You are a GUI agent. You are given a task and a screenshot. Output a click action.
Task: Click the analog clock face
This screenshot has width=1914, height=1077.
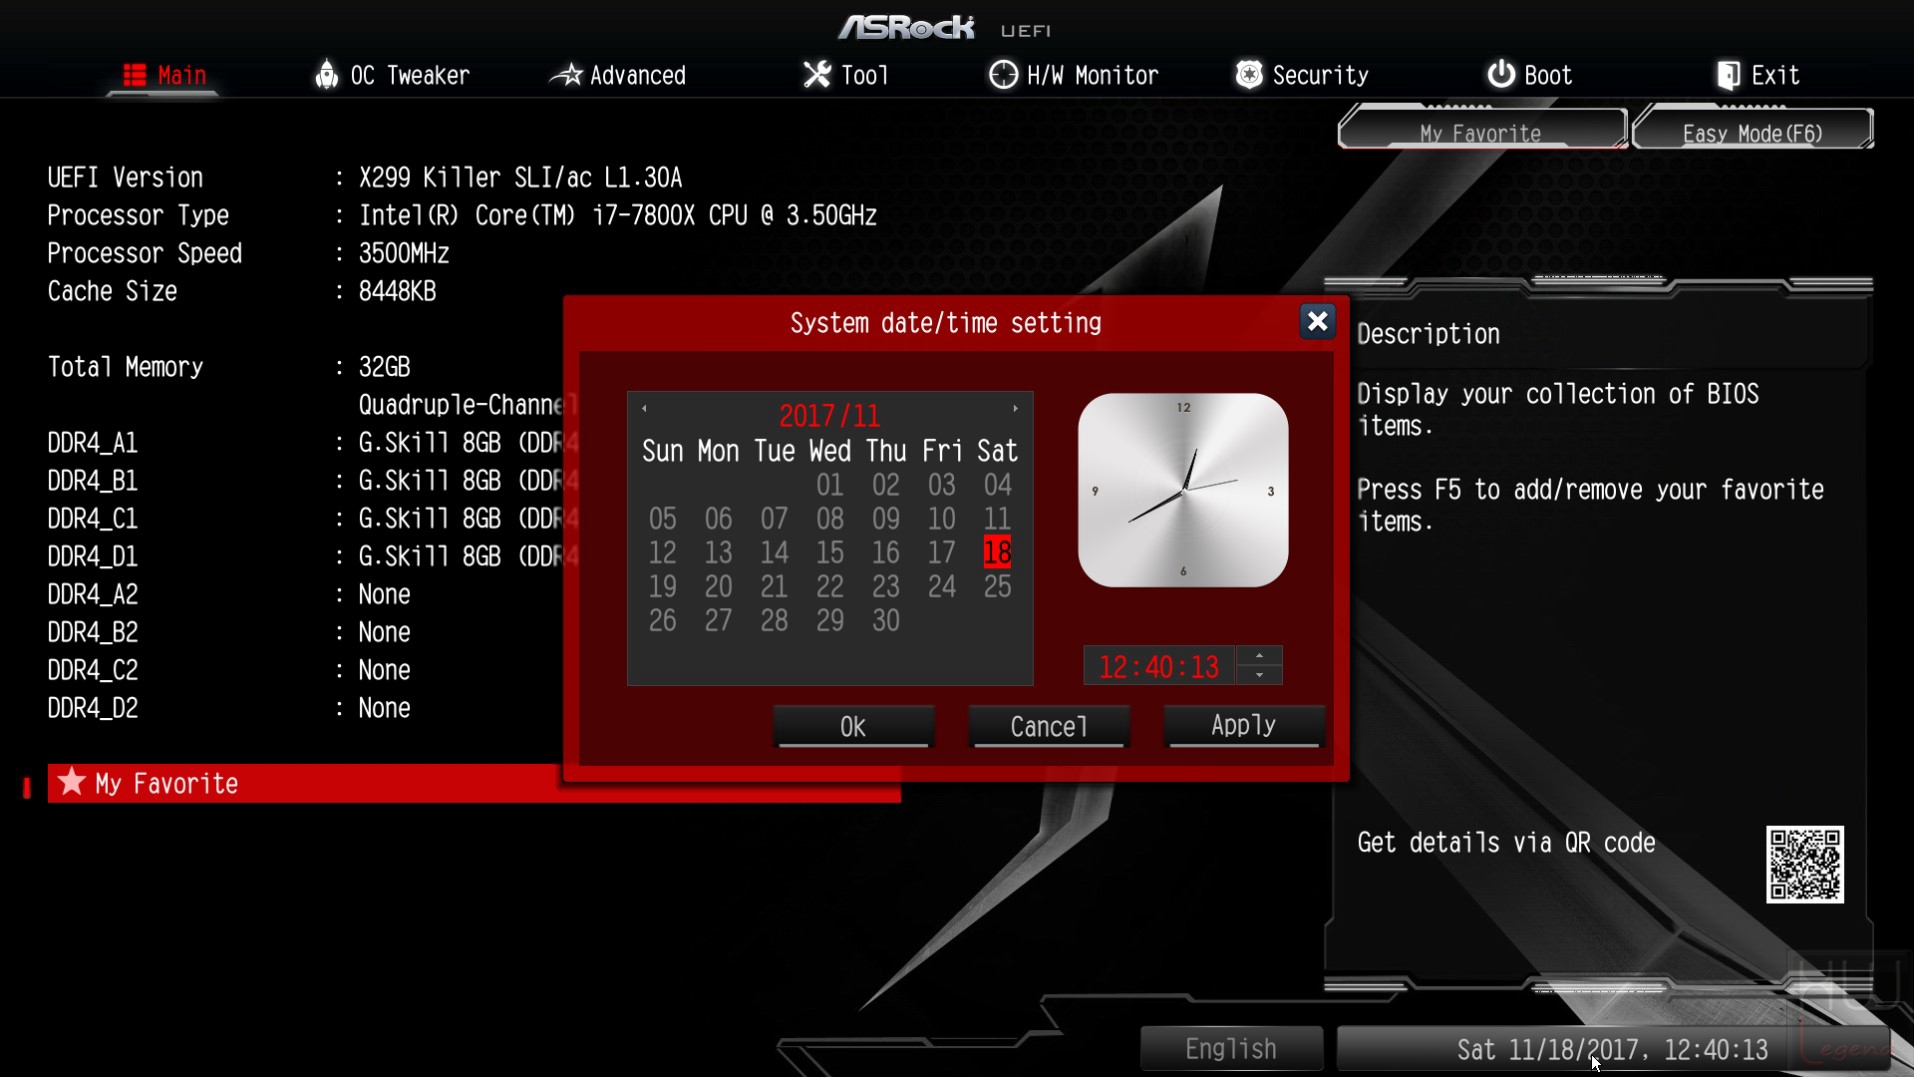click(1183, 489)
